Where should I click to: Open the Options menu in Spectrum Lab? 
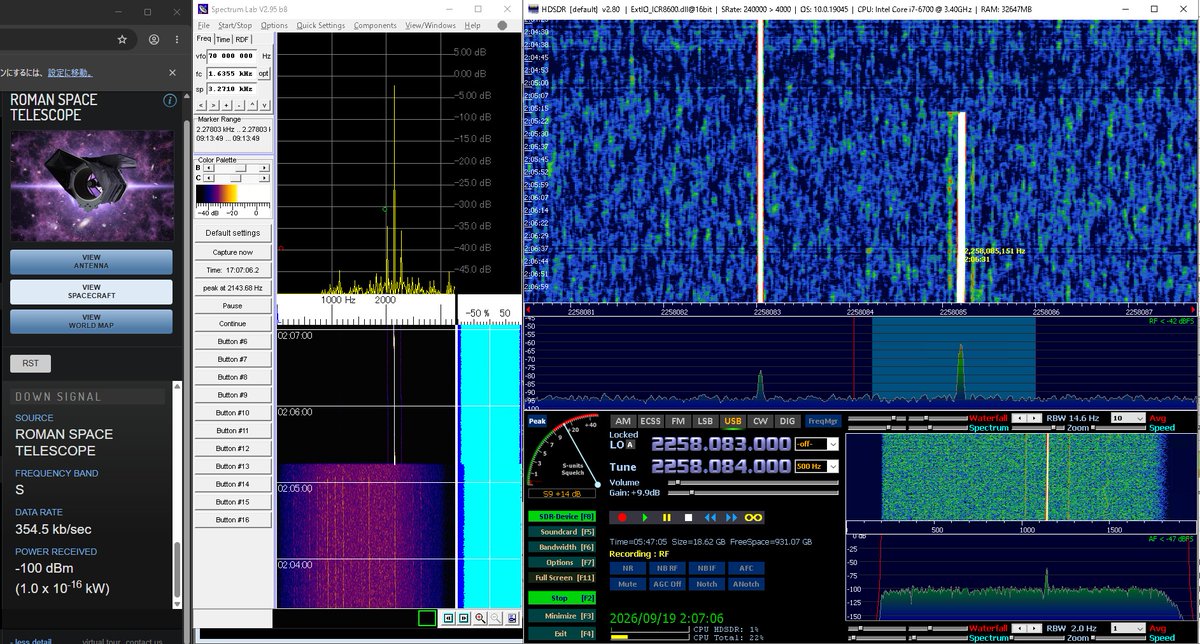pyautogui.click(x=274, y=25)
